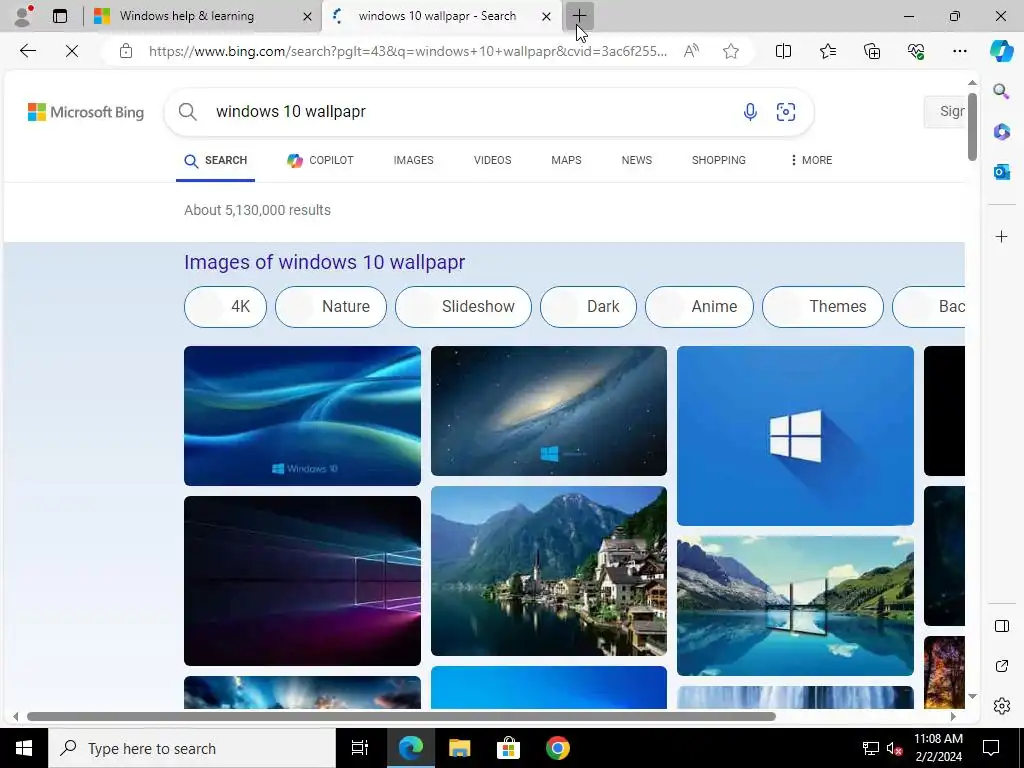Customize sidebar with plus button
1024x768 pixels.
point(1001,236)
